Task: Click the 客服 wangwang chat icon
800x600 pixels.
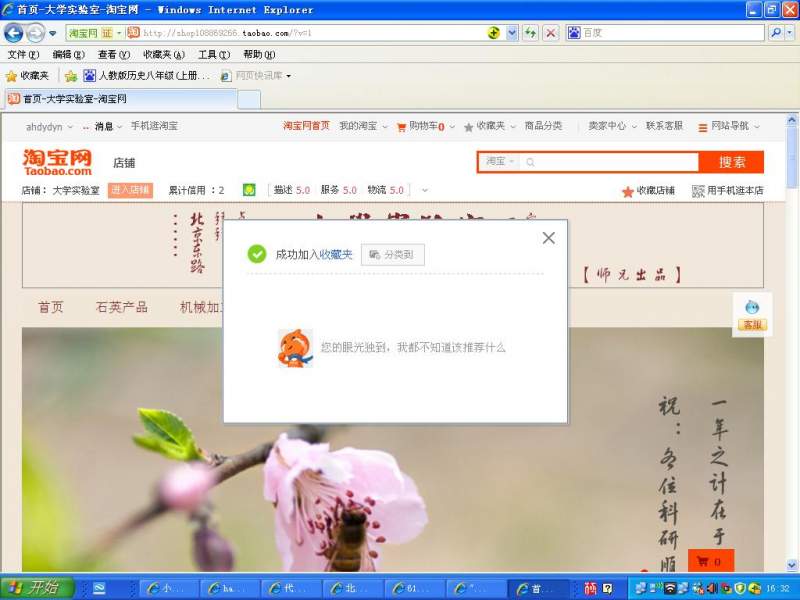Action: pyautogui.click(x=752, y=315)
